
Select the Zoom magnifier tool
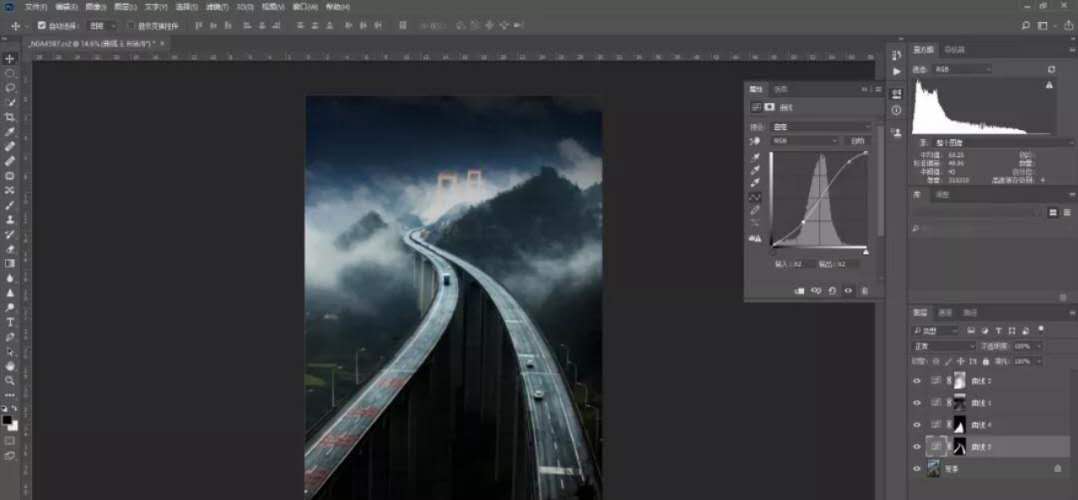[10, 380]
